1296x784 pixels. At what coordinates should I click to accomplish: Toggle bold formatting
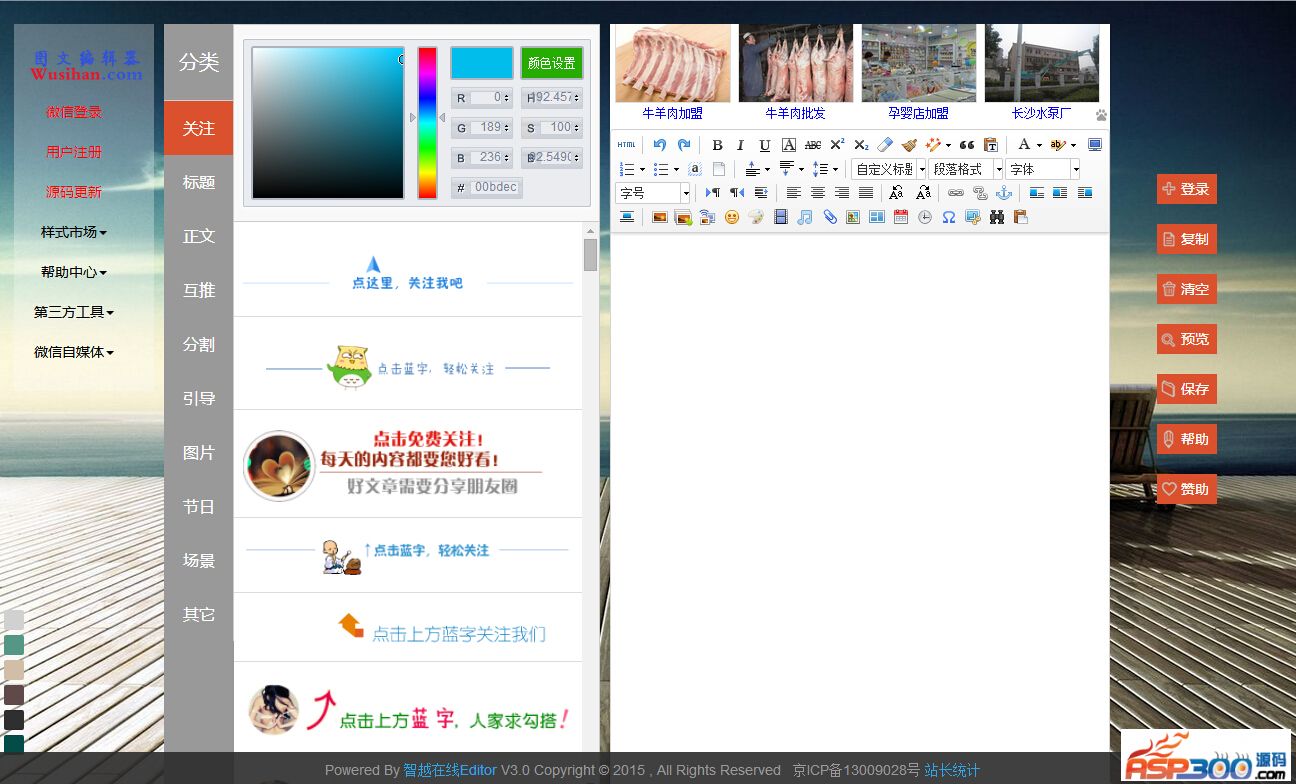(x=717, y=145)
